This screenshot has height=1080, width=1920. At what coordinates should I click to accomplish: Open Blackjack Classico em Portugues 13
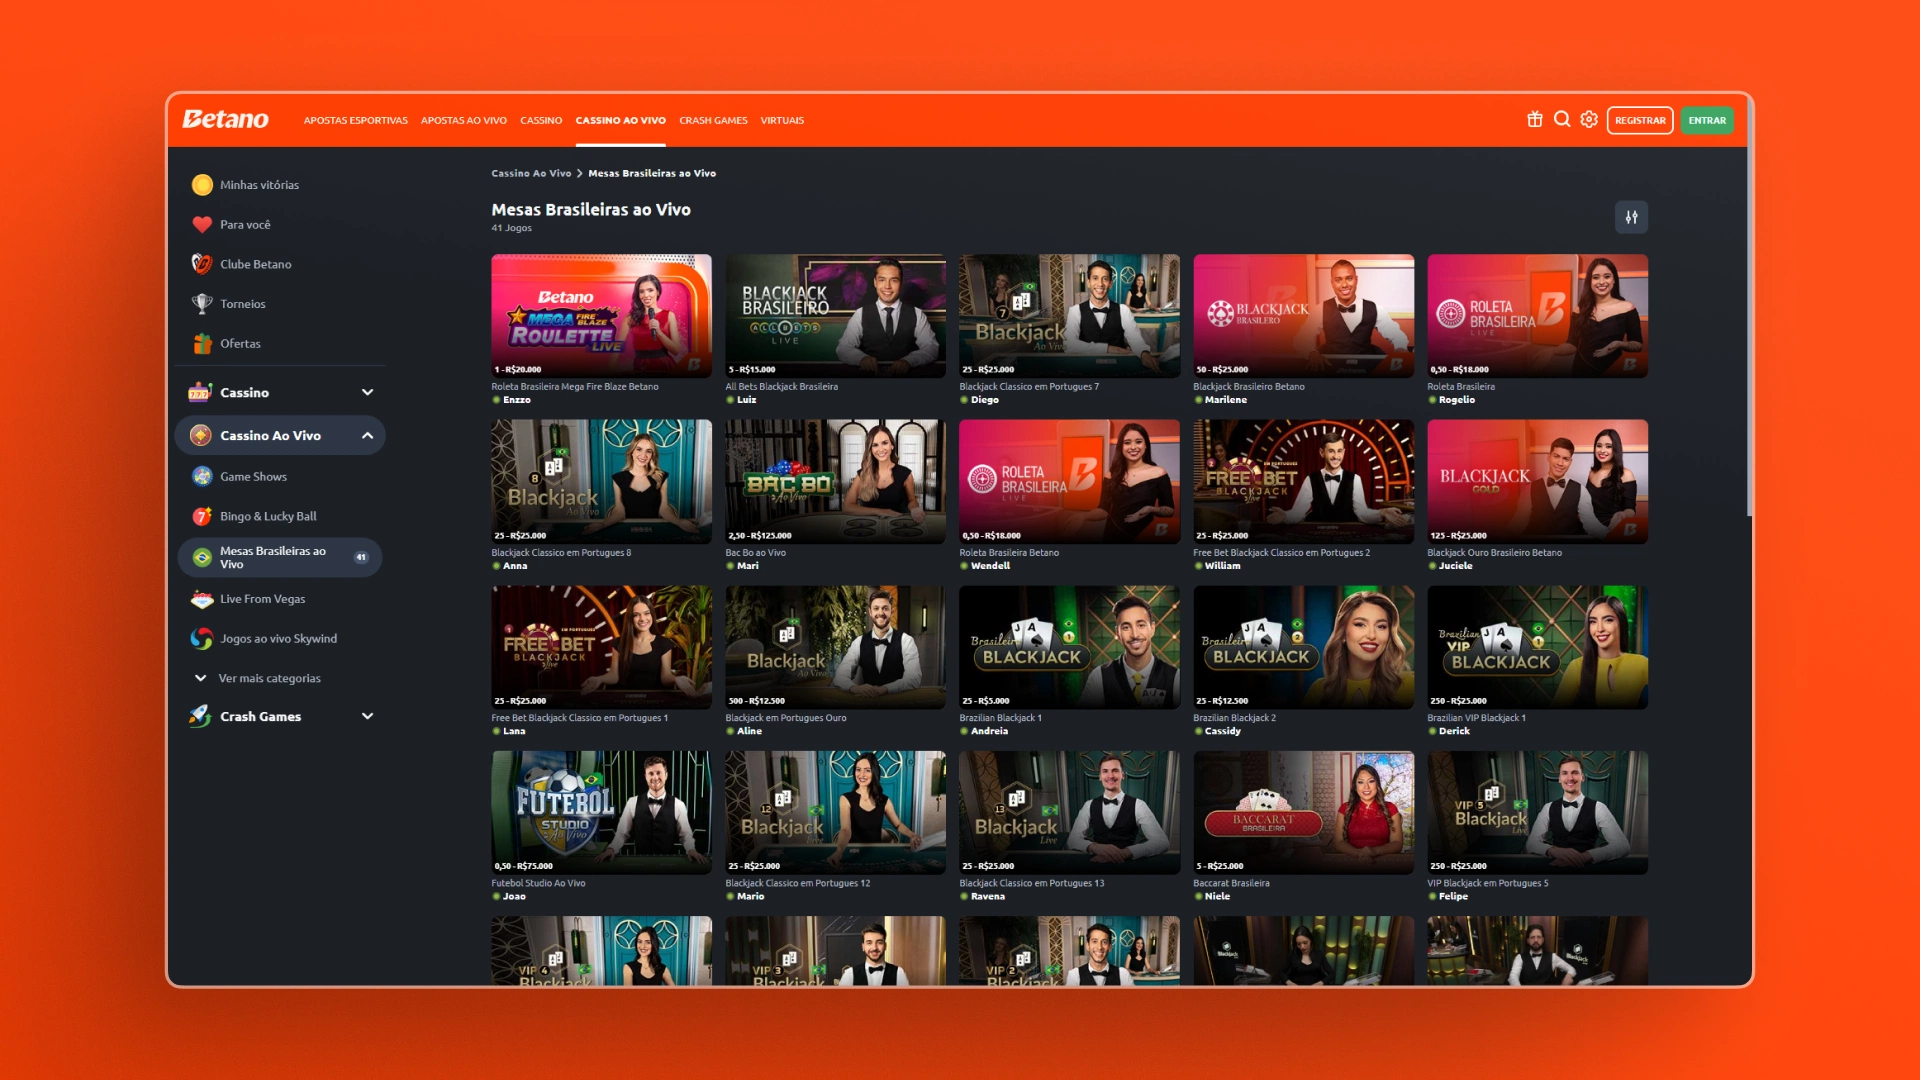1069,813
